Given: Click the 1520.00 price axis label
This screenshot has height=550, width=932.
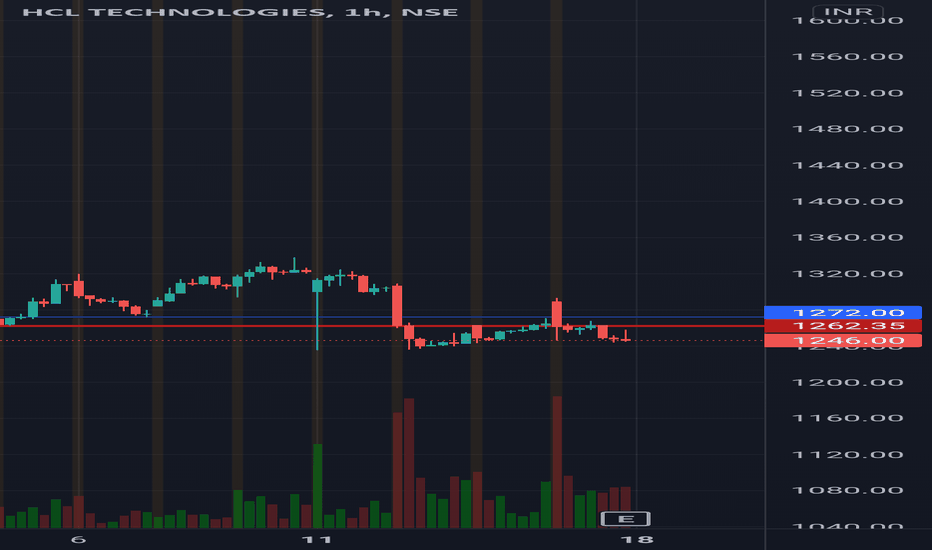Looking at the screenshot, I should (848, 93).
